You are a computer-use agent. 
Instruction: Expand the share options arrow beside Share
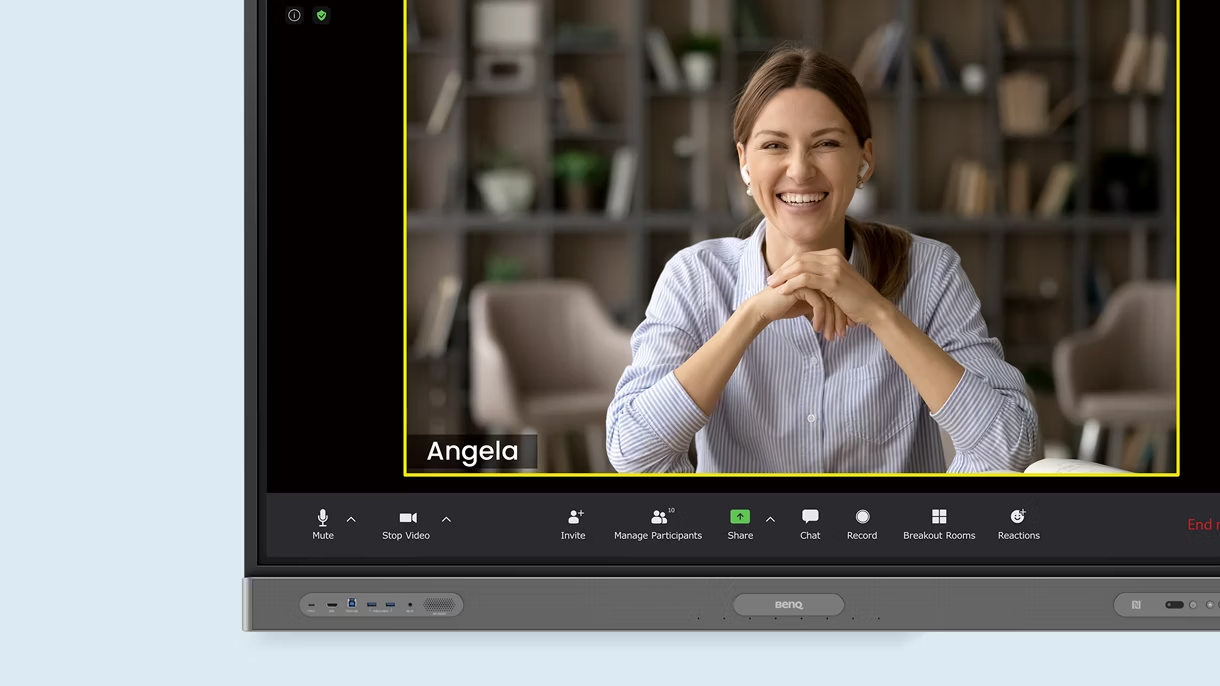tap(770, 520)
